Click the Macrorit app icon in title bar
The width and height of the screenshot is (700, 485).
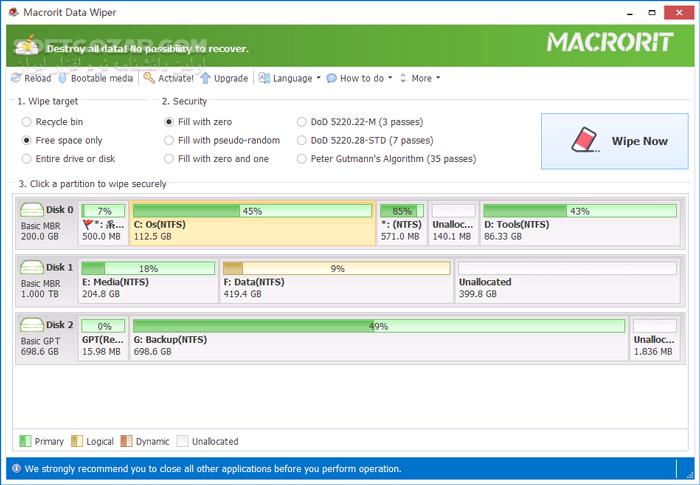[14, 12]
